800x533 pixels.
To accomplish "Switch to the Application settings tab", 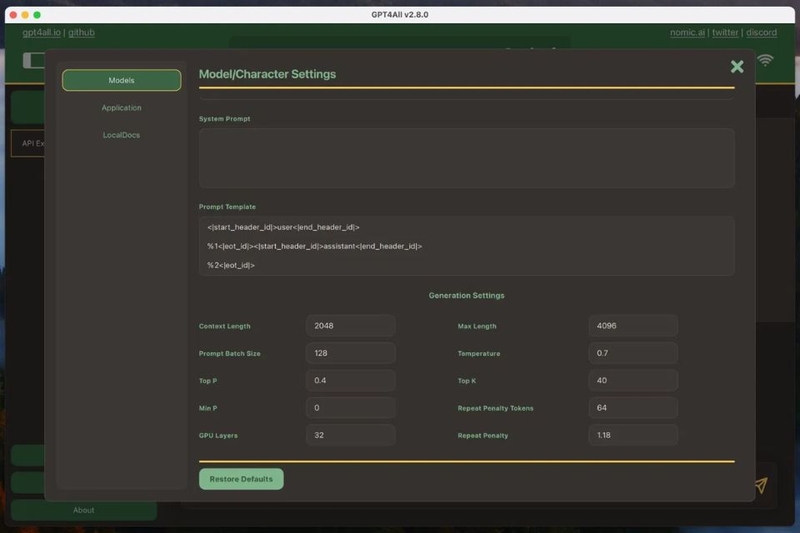I will [121, 108].
